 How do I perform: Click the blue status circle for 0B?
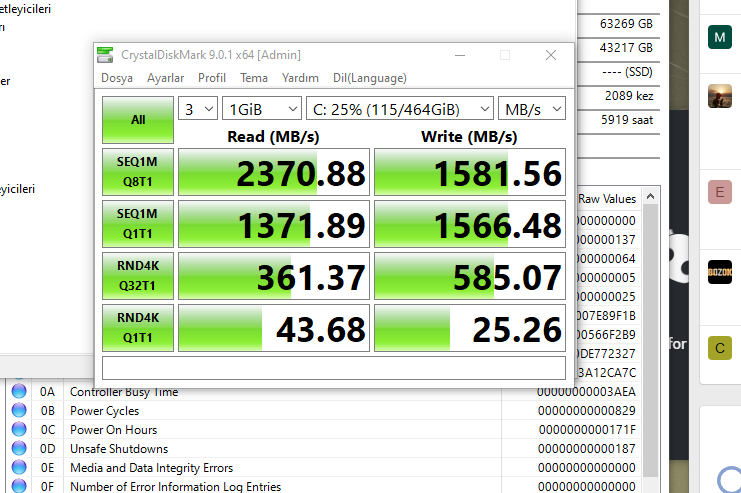click(x=19, y=410)
